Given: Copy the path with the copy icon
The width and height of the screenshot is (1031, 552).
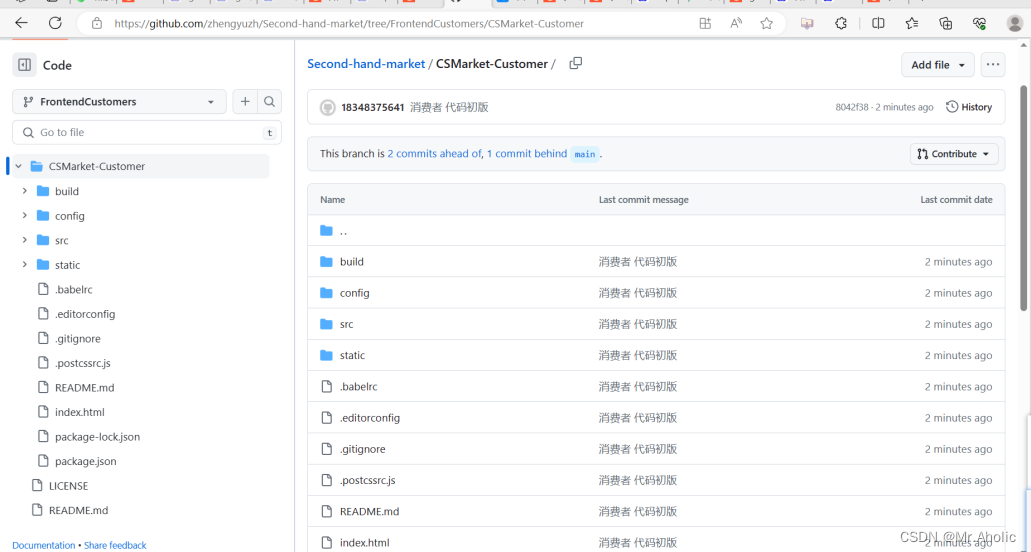Looking at the screenshot, I should (x=575, y=64).
